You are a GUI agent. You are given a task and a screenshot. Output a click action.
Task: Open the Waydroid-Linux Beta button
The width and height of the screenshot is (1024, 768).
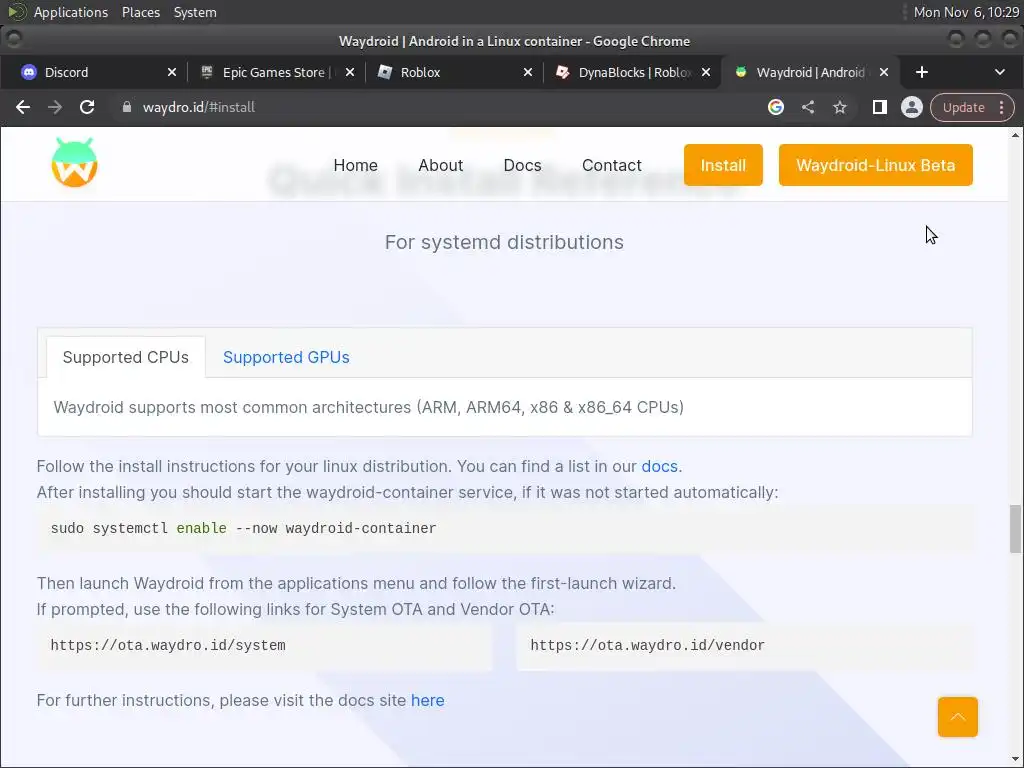point(875,165)
